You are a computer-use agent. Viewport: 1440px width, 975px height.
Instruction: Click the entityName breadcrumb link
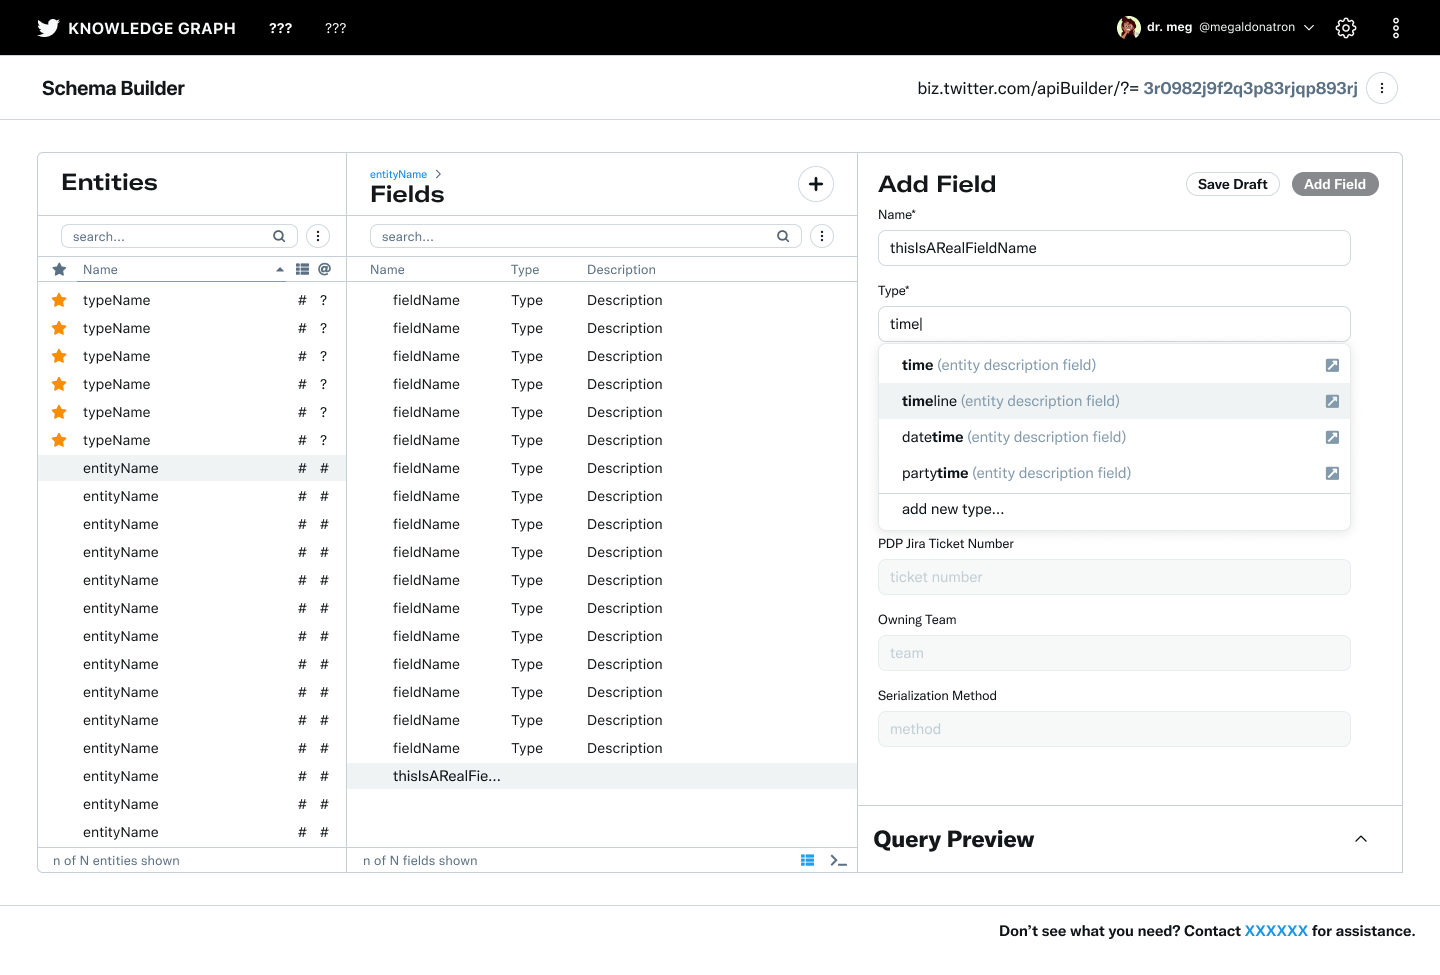click(x=398, y=174)
